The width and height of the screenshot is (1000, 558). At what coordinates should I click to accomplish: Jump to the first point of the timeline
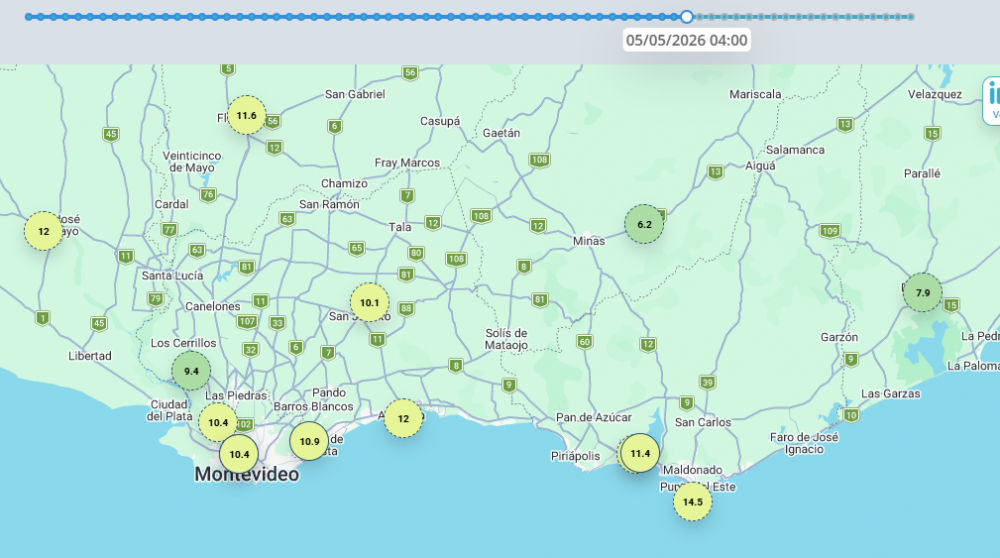pos(29,17)
